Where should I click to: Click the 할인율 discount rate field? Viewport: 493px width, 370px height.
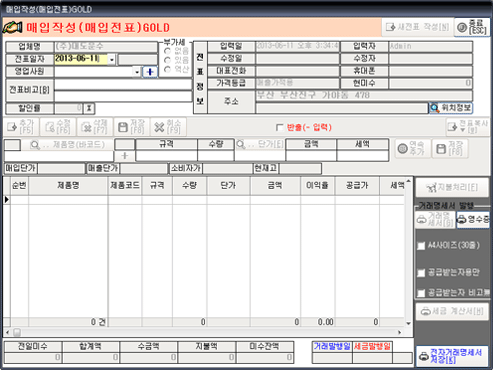pos(68,108)
